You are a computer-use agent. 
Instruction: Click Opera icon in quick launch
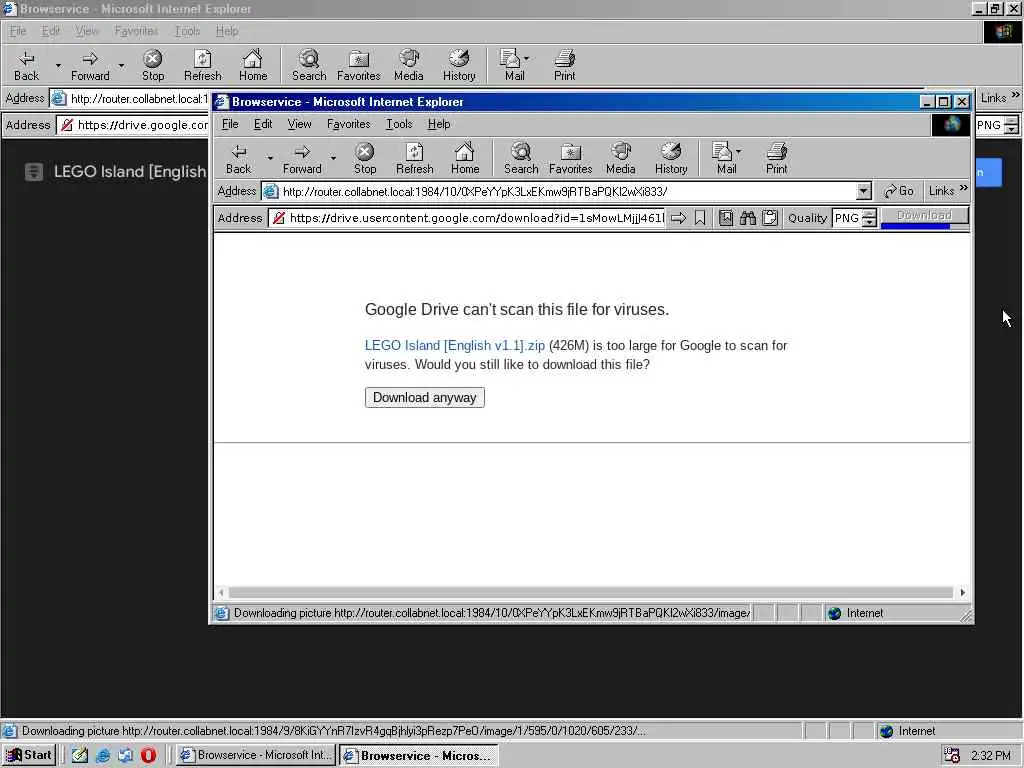click(x=148, y=755)
